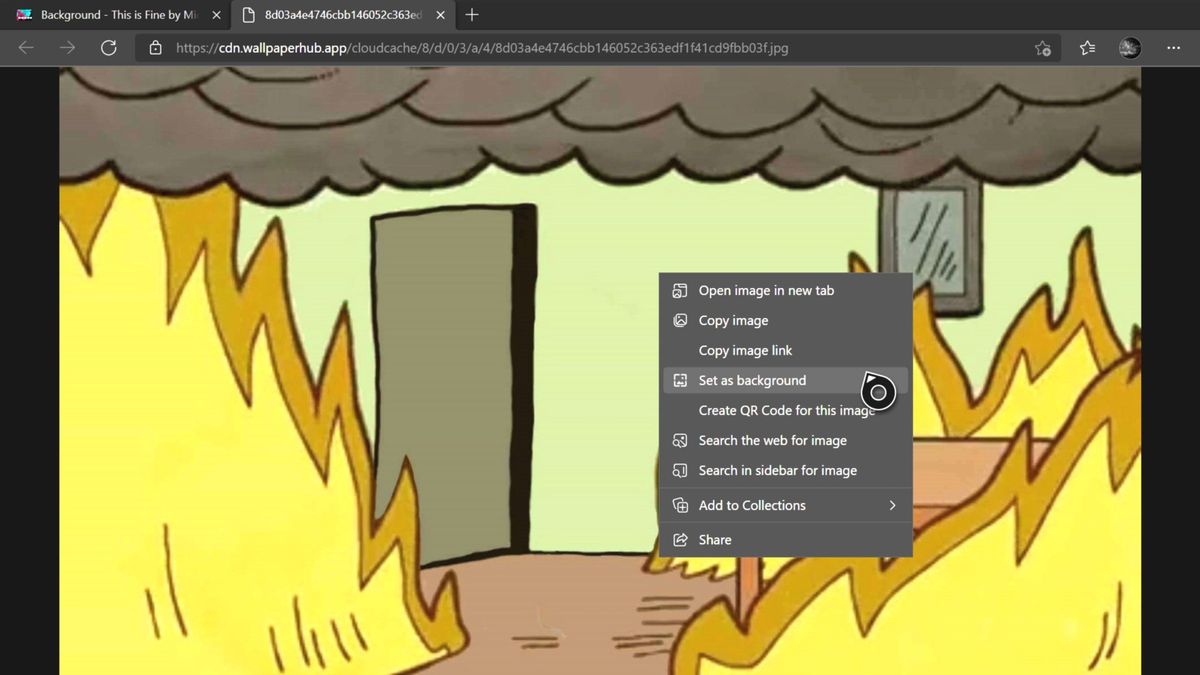The width and height of the screenshot is (1200, 675).
Task: Select Copy image from the context menu
Action: [x=733, y=320]
